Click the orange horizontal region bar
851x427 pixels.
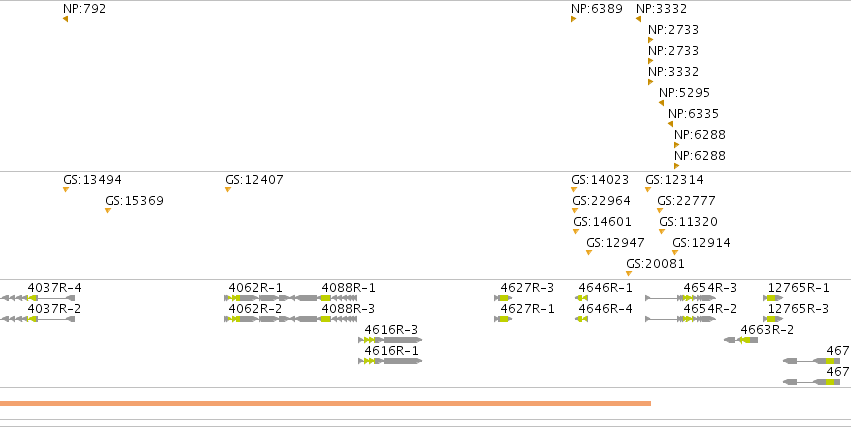coord(326,403)
